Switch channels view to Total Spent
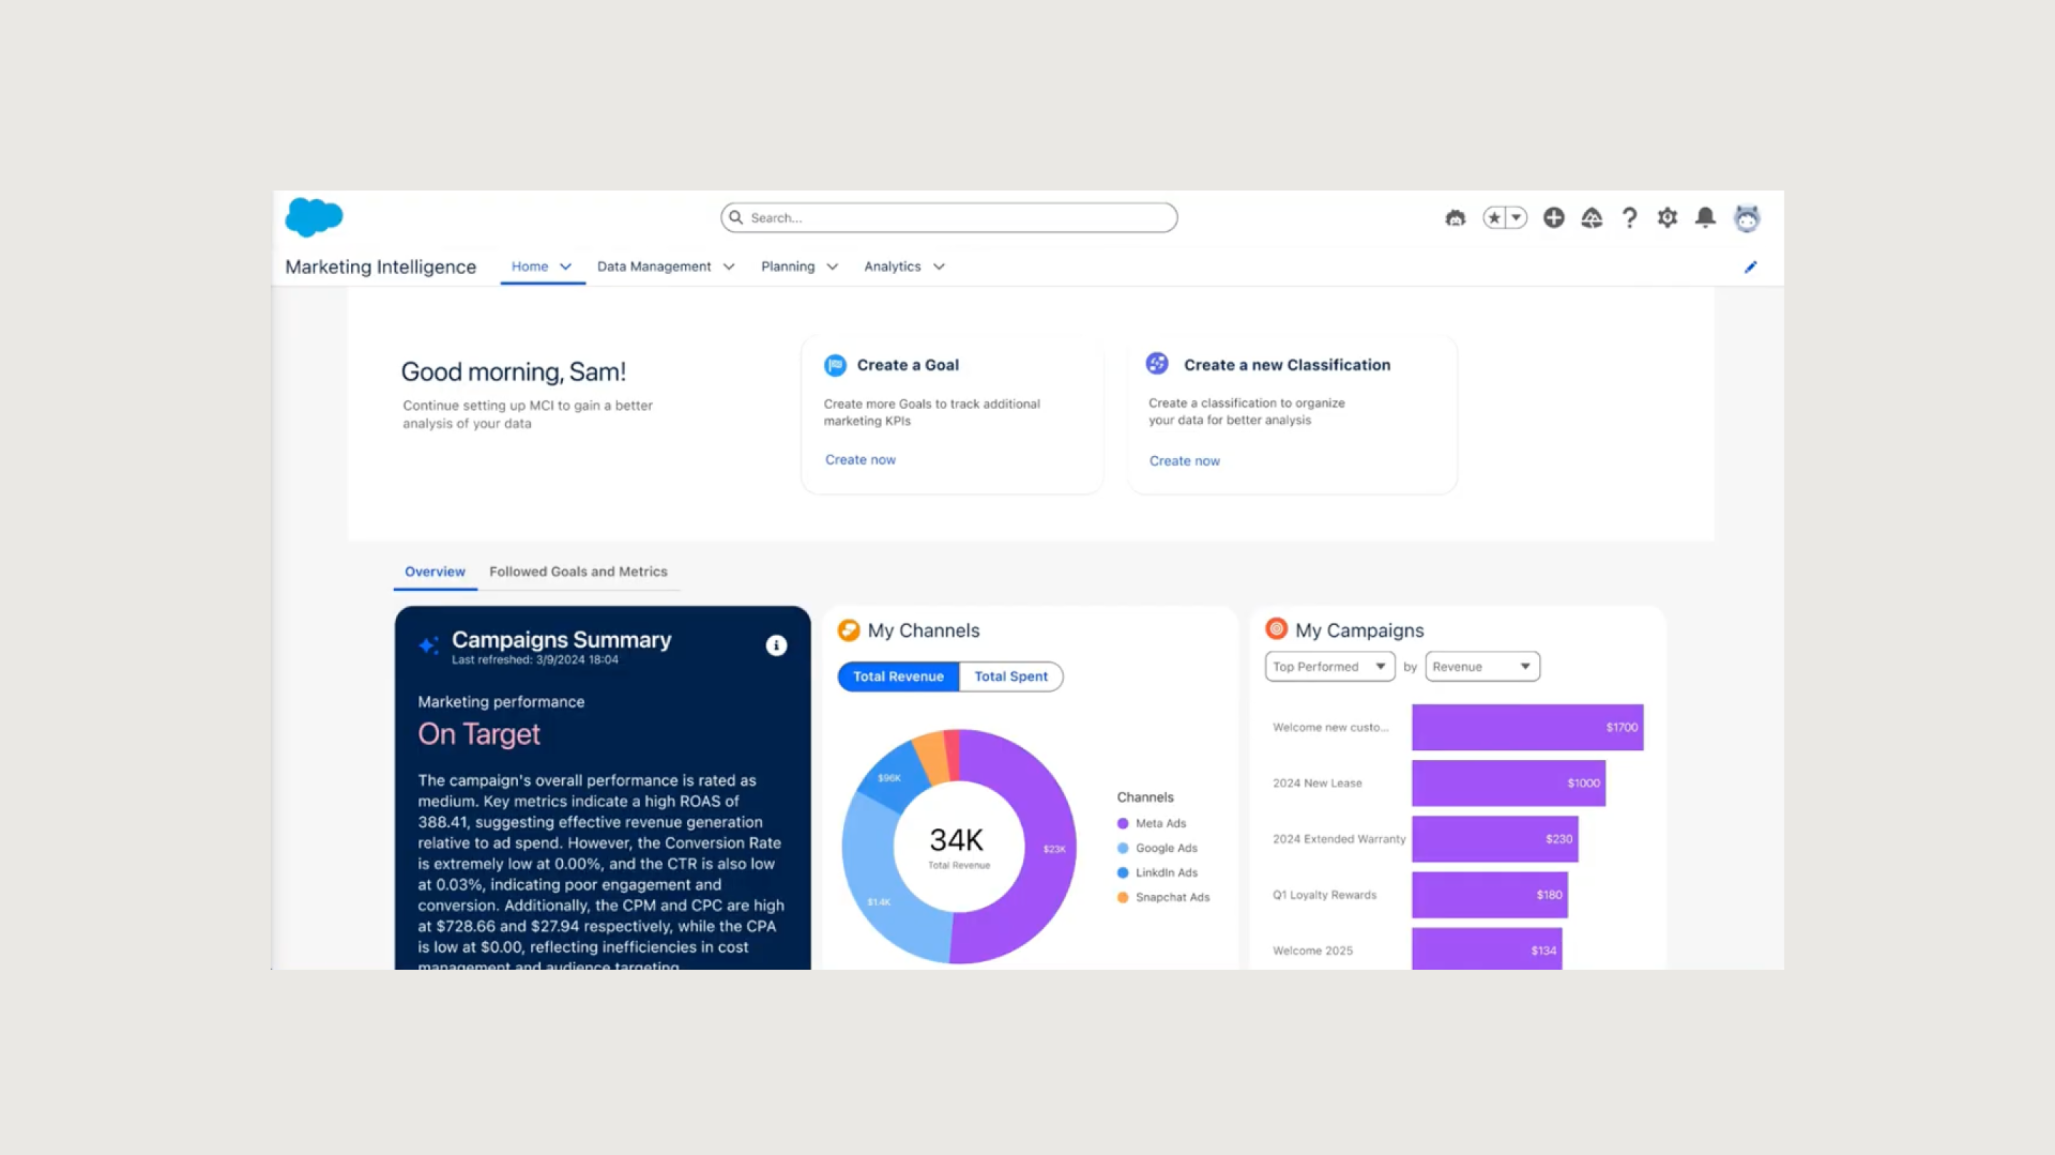The image size is (2055, 1155). click(1011, 676)
